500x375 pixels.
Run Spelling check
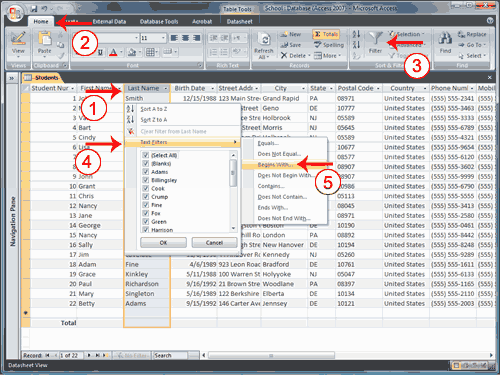pos(329,45)
